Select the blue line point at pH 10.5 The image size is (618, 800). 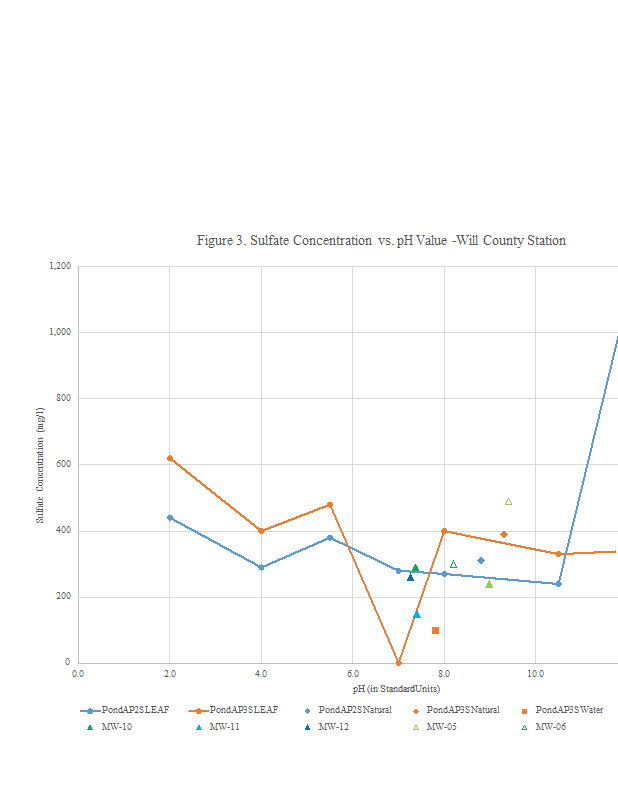pyautogui.click(x=558, y=584)
